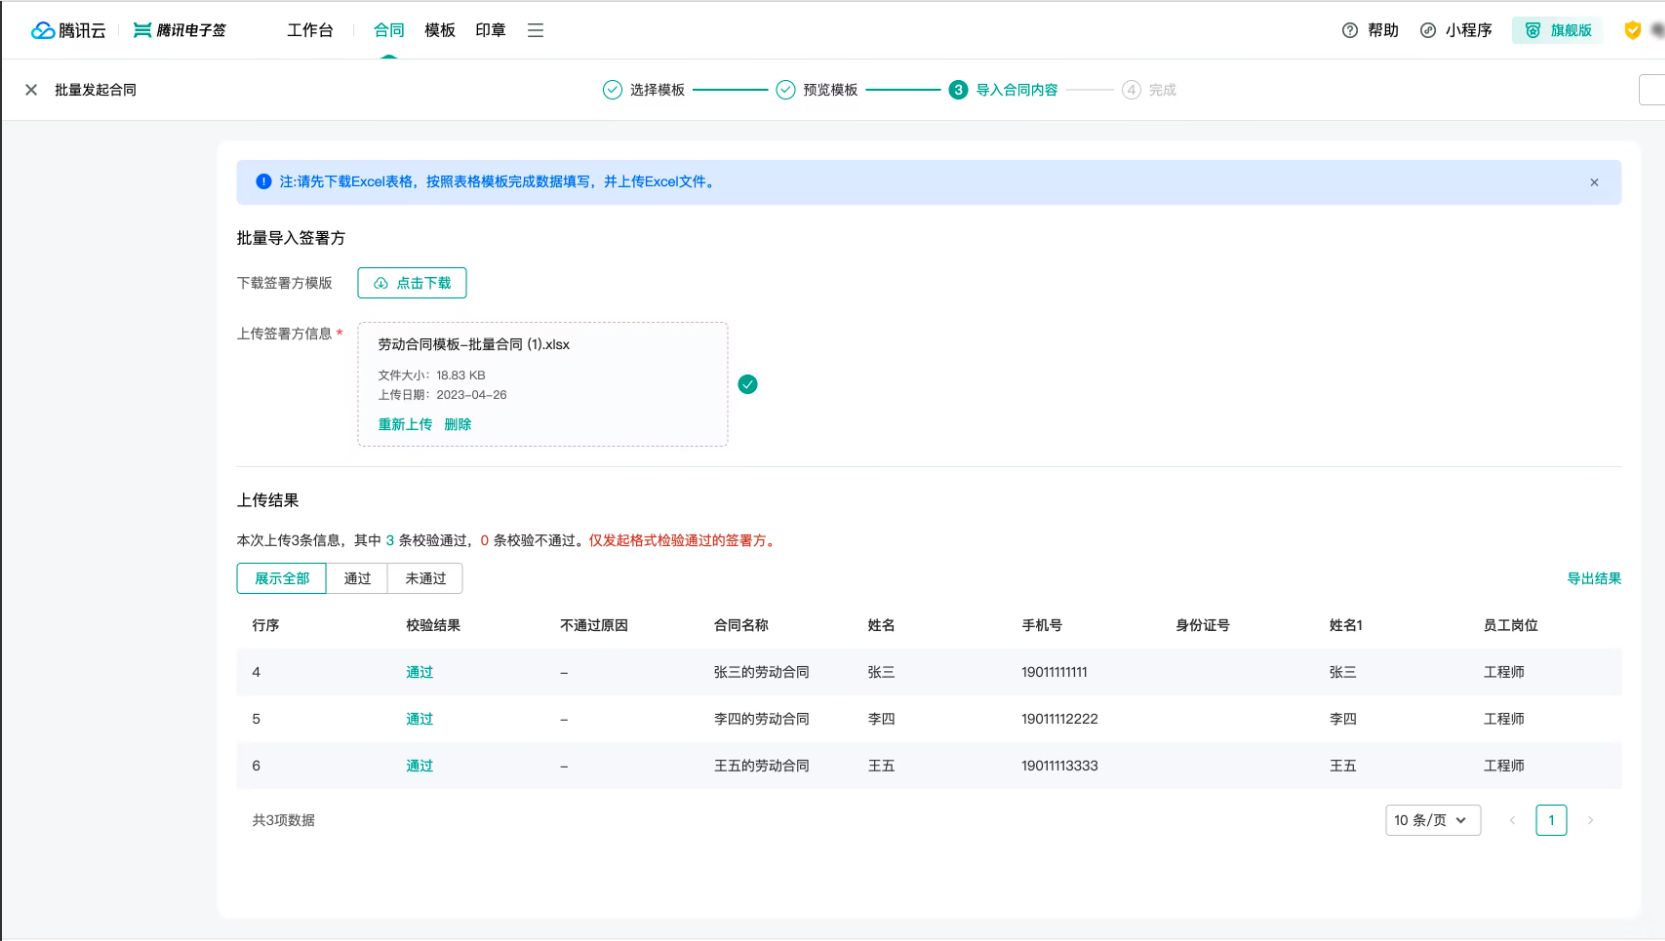Click 删除 to remove uploaded file

458,424
